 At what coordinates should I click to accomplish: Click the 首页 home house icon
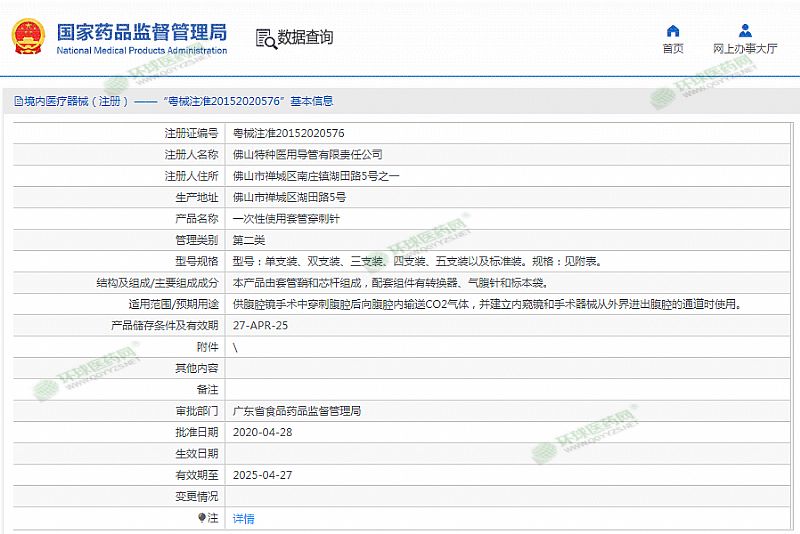[673, 30]
